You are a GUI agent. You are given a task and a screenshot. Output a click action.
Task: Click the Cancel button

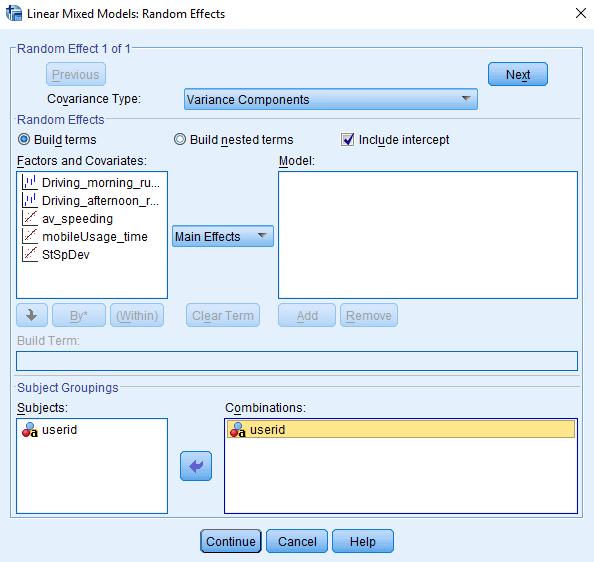(297, 541)
